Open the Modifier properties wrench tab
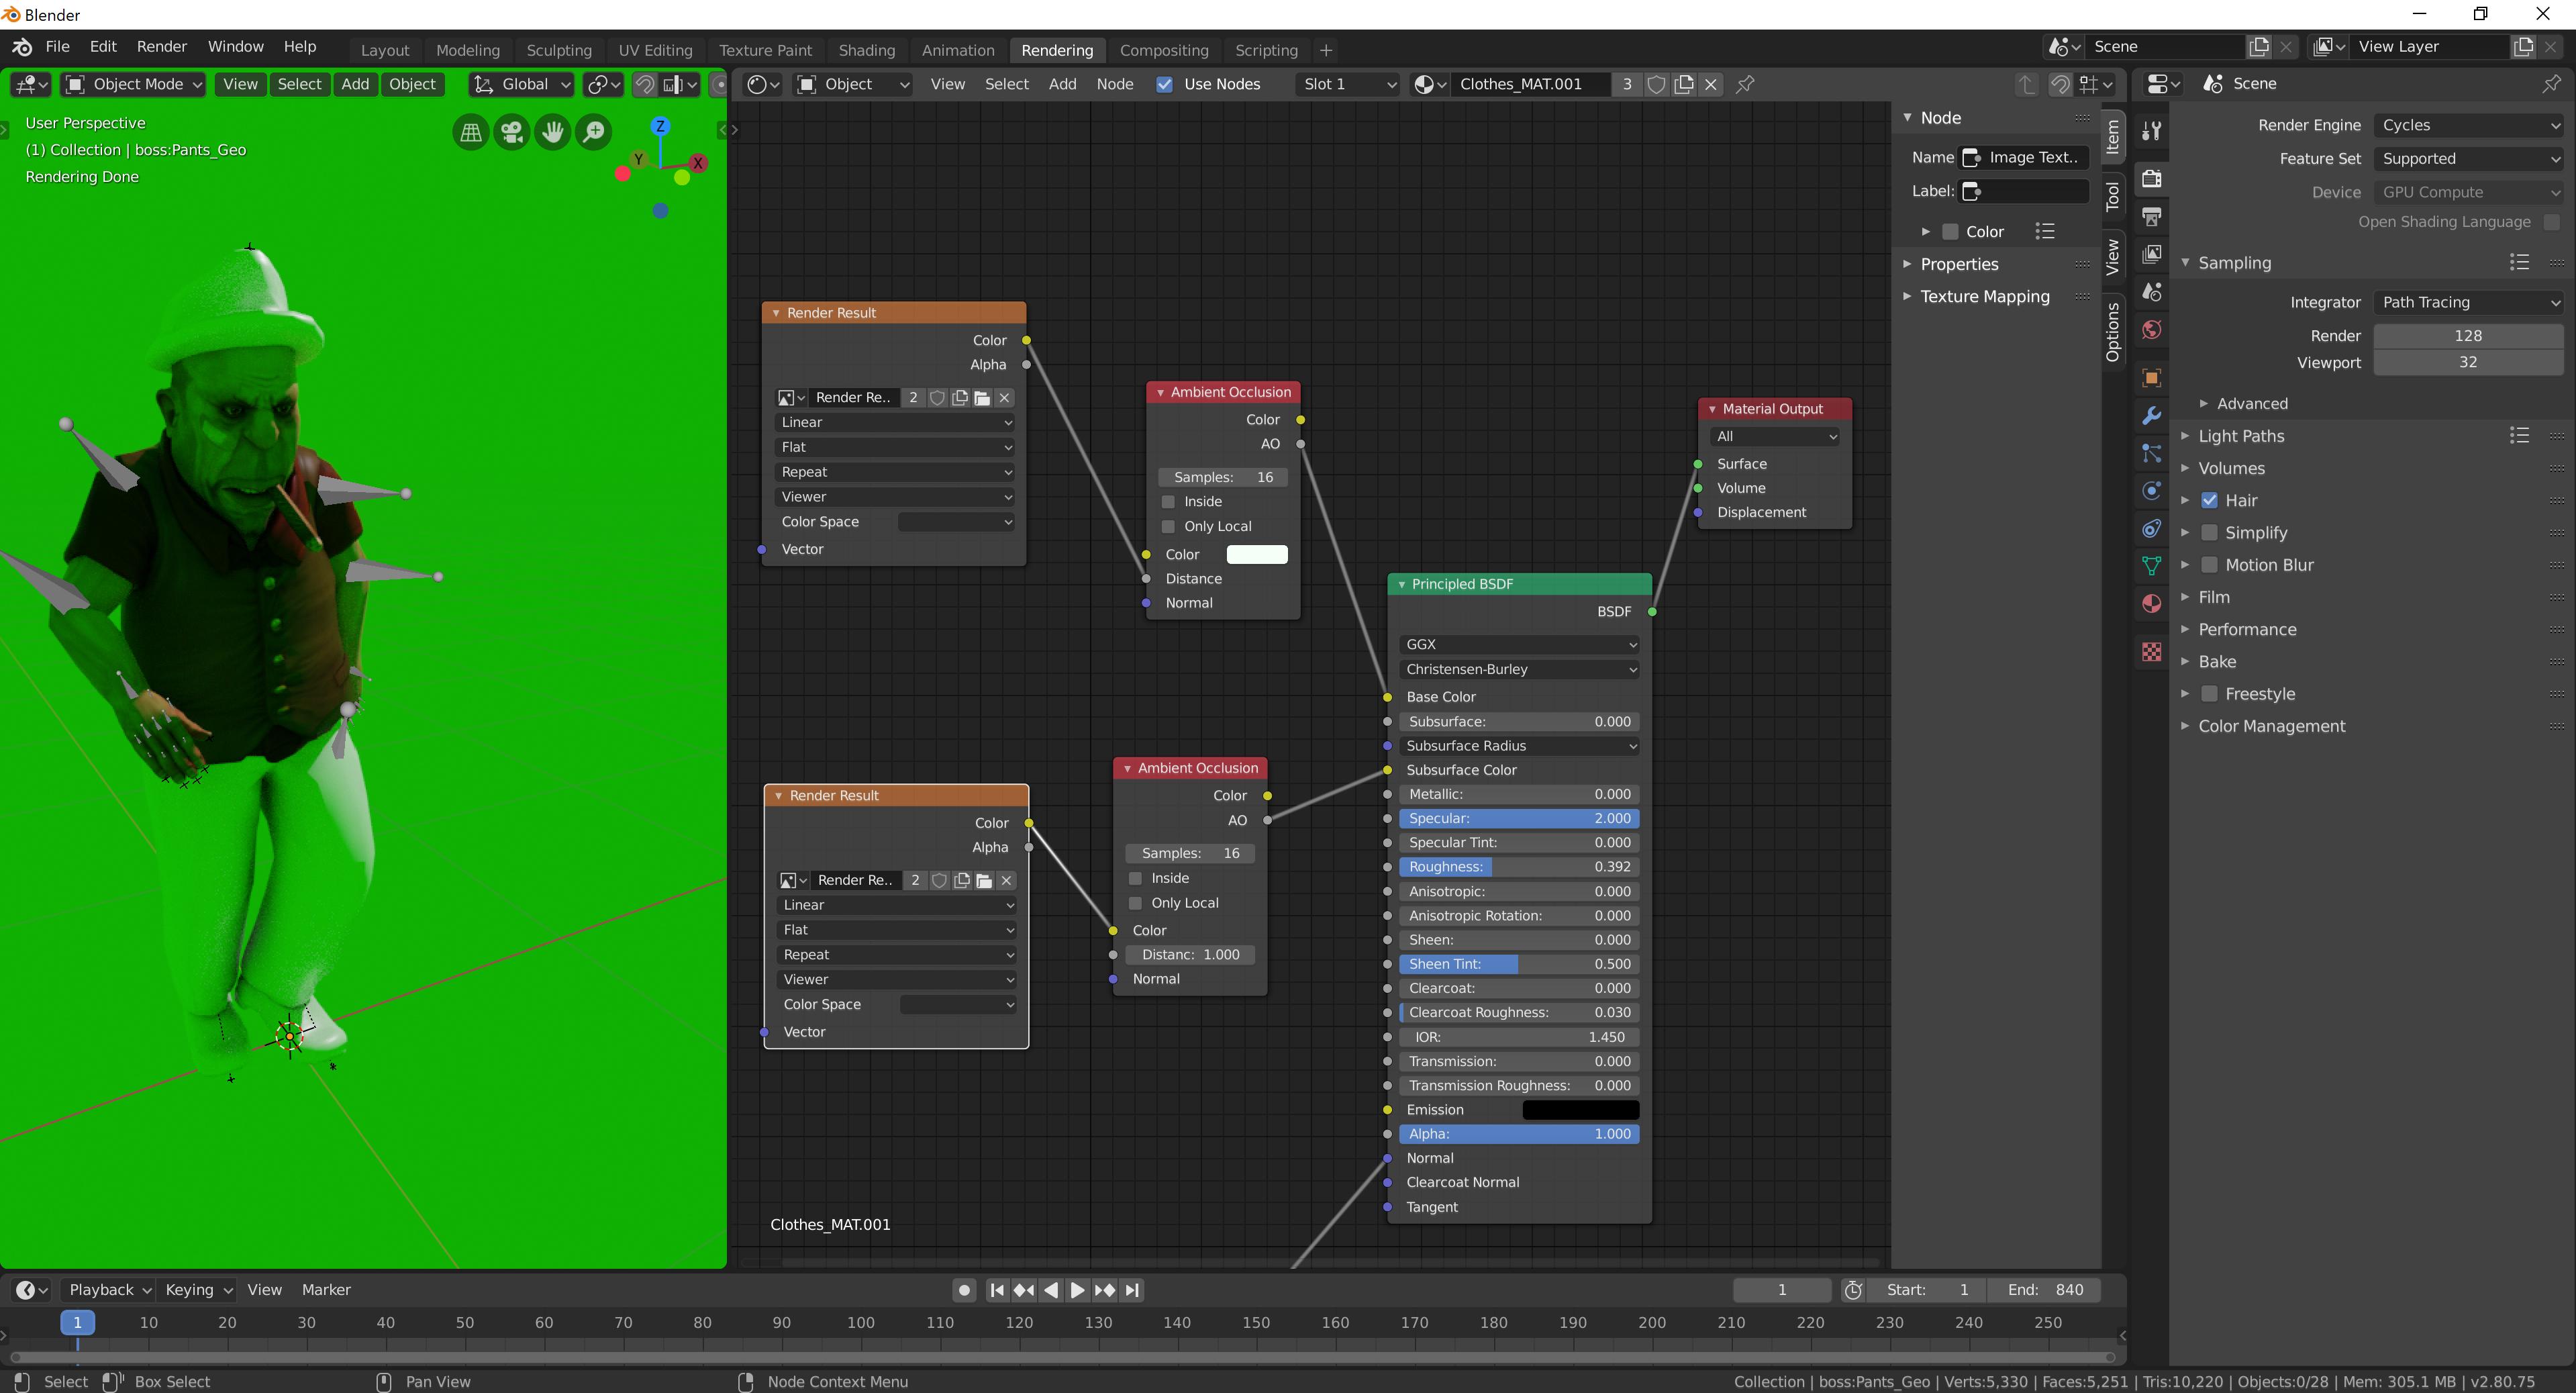 click(x=2151, y=416)
